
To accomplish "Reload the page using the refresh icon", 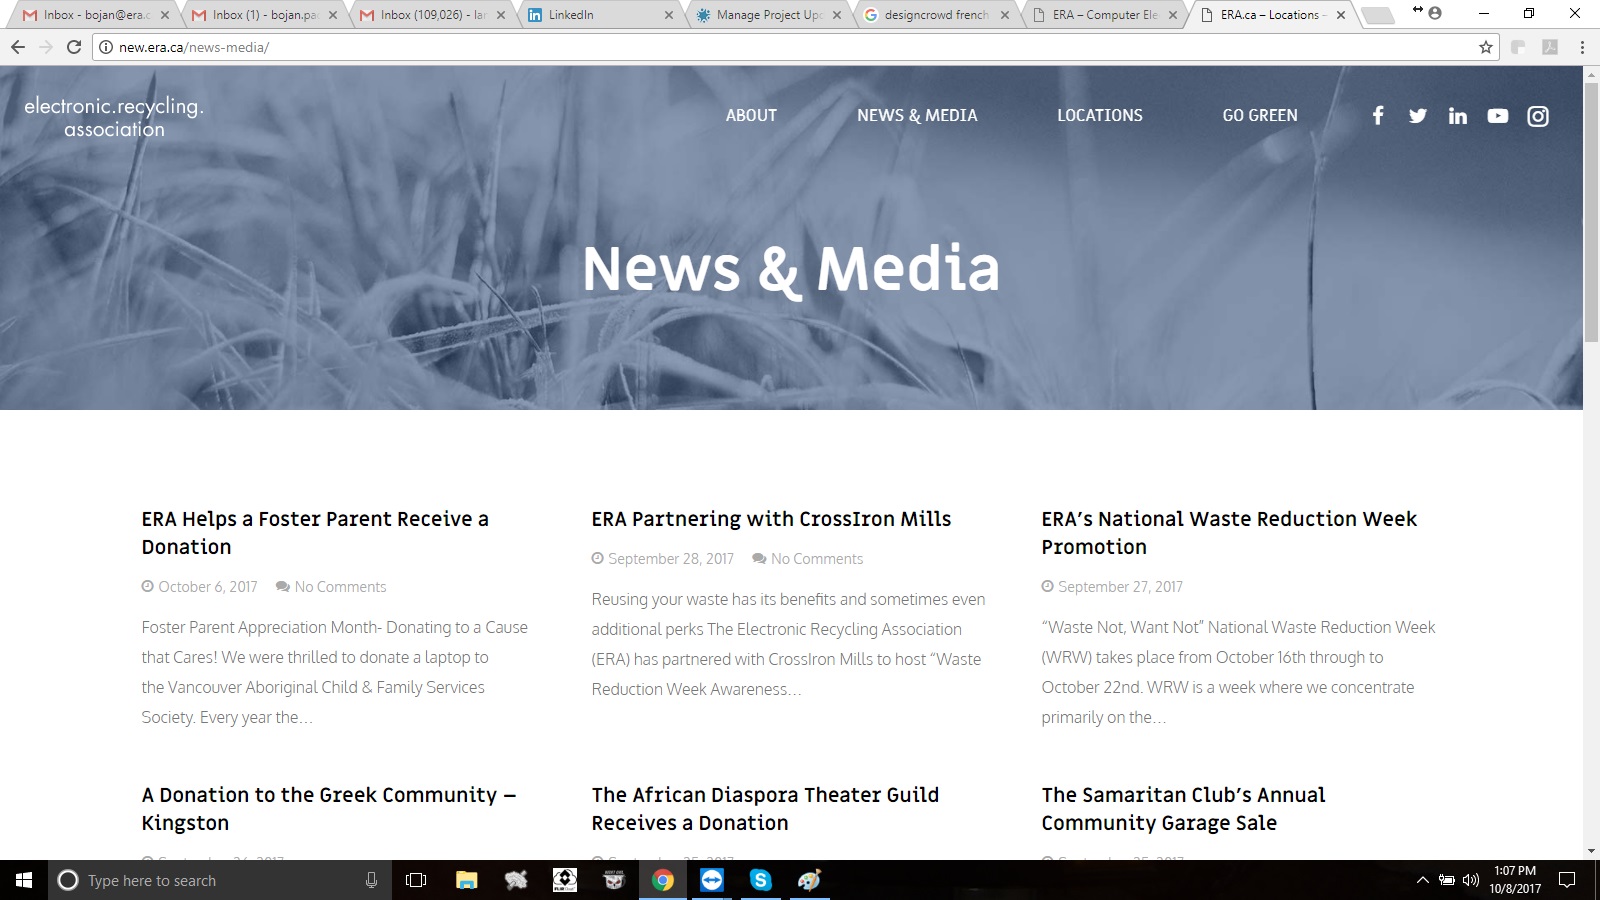I will pyautogui.click(x=74, y=47).
